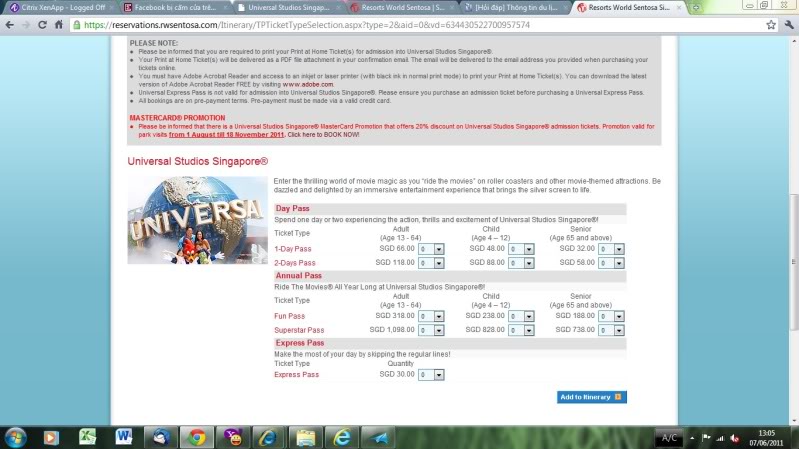
Task: Switch to the Citrix XenApp tab
Action: pos(63,8)
